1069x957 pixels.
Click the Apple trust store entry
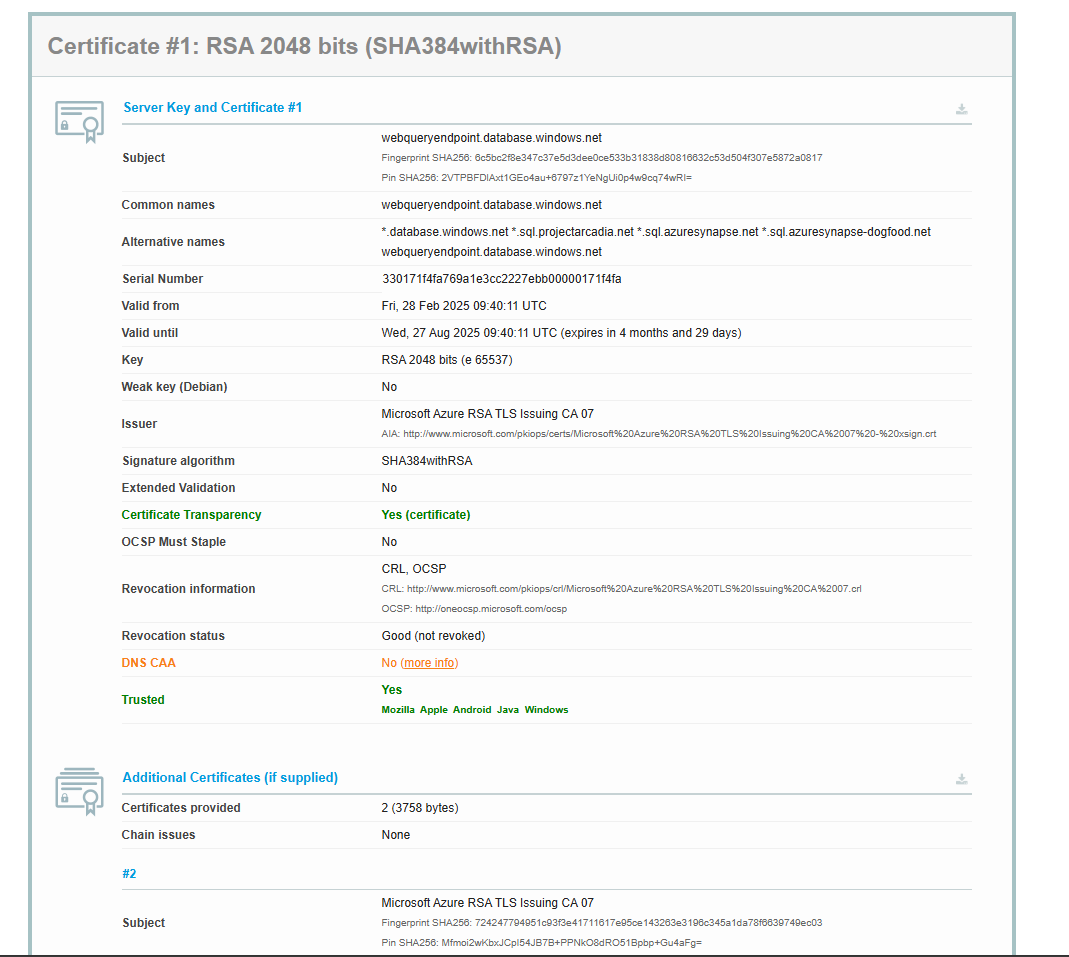pyautogui.click(x=434, y=710)
